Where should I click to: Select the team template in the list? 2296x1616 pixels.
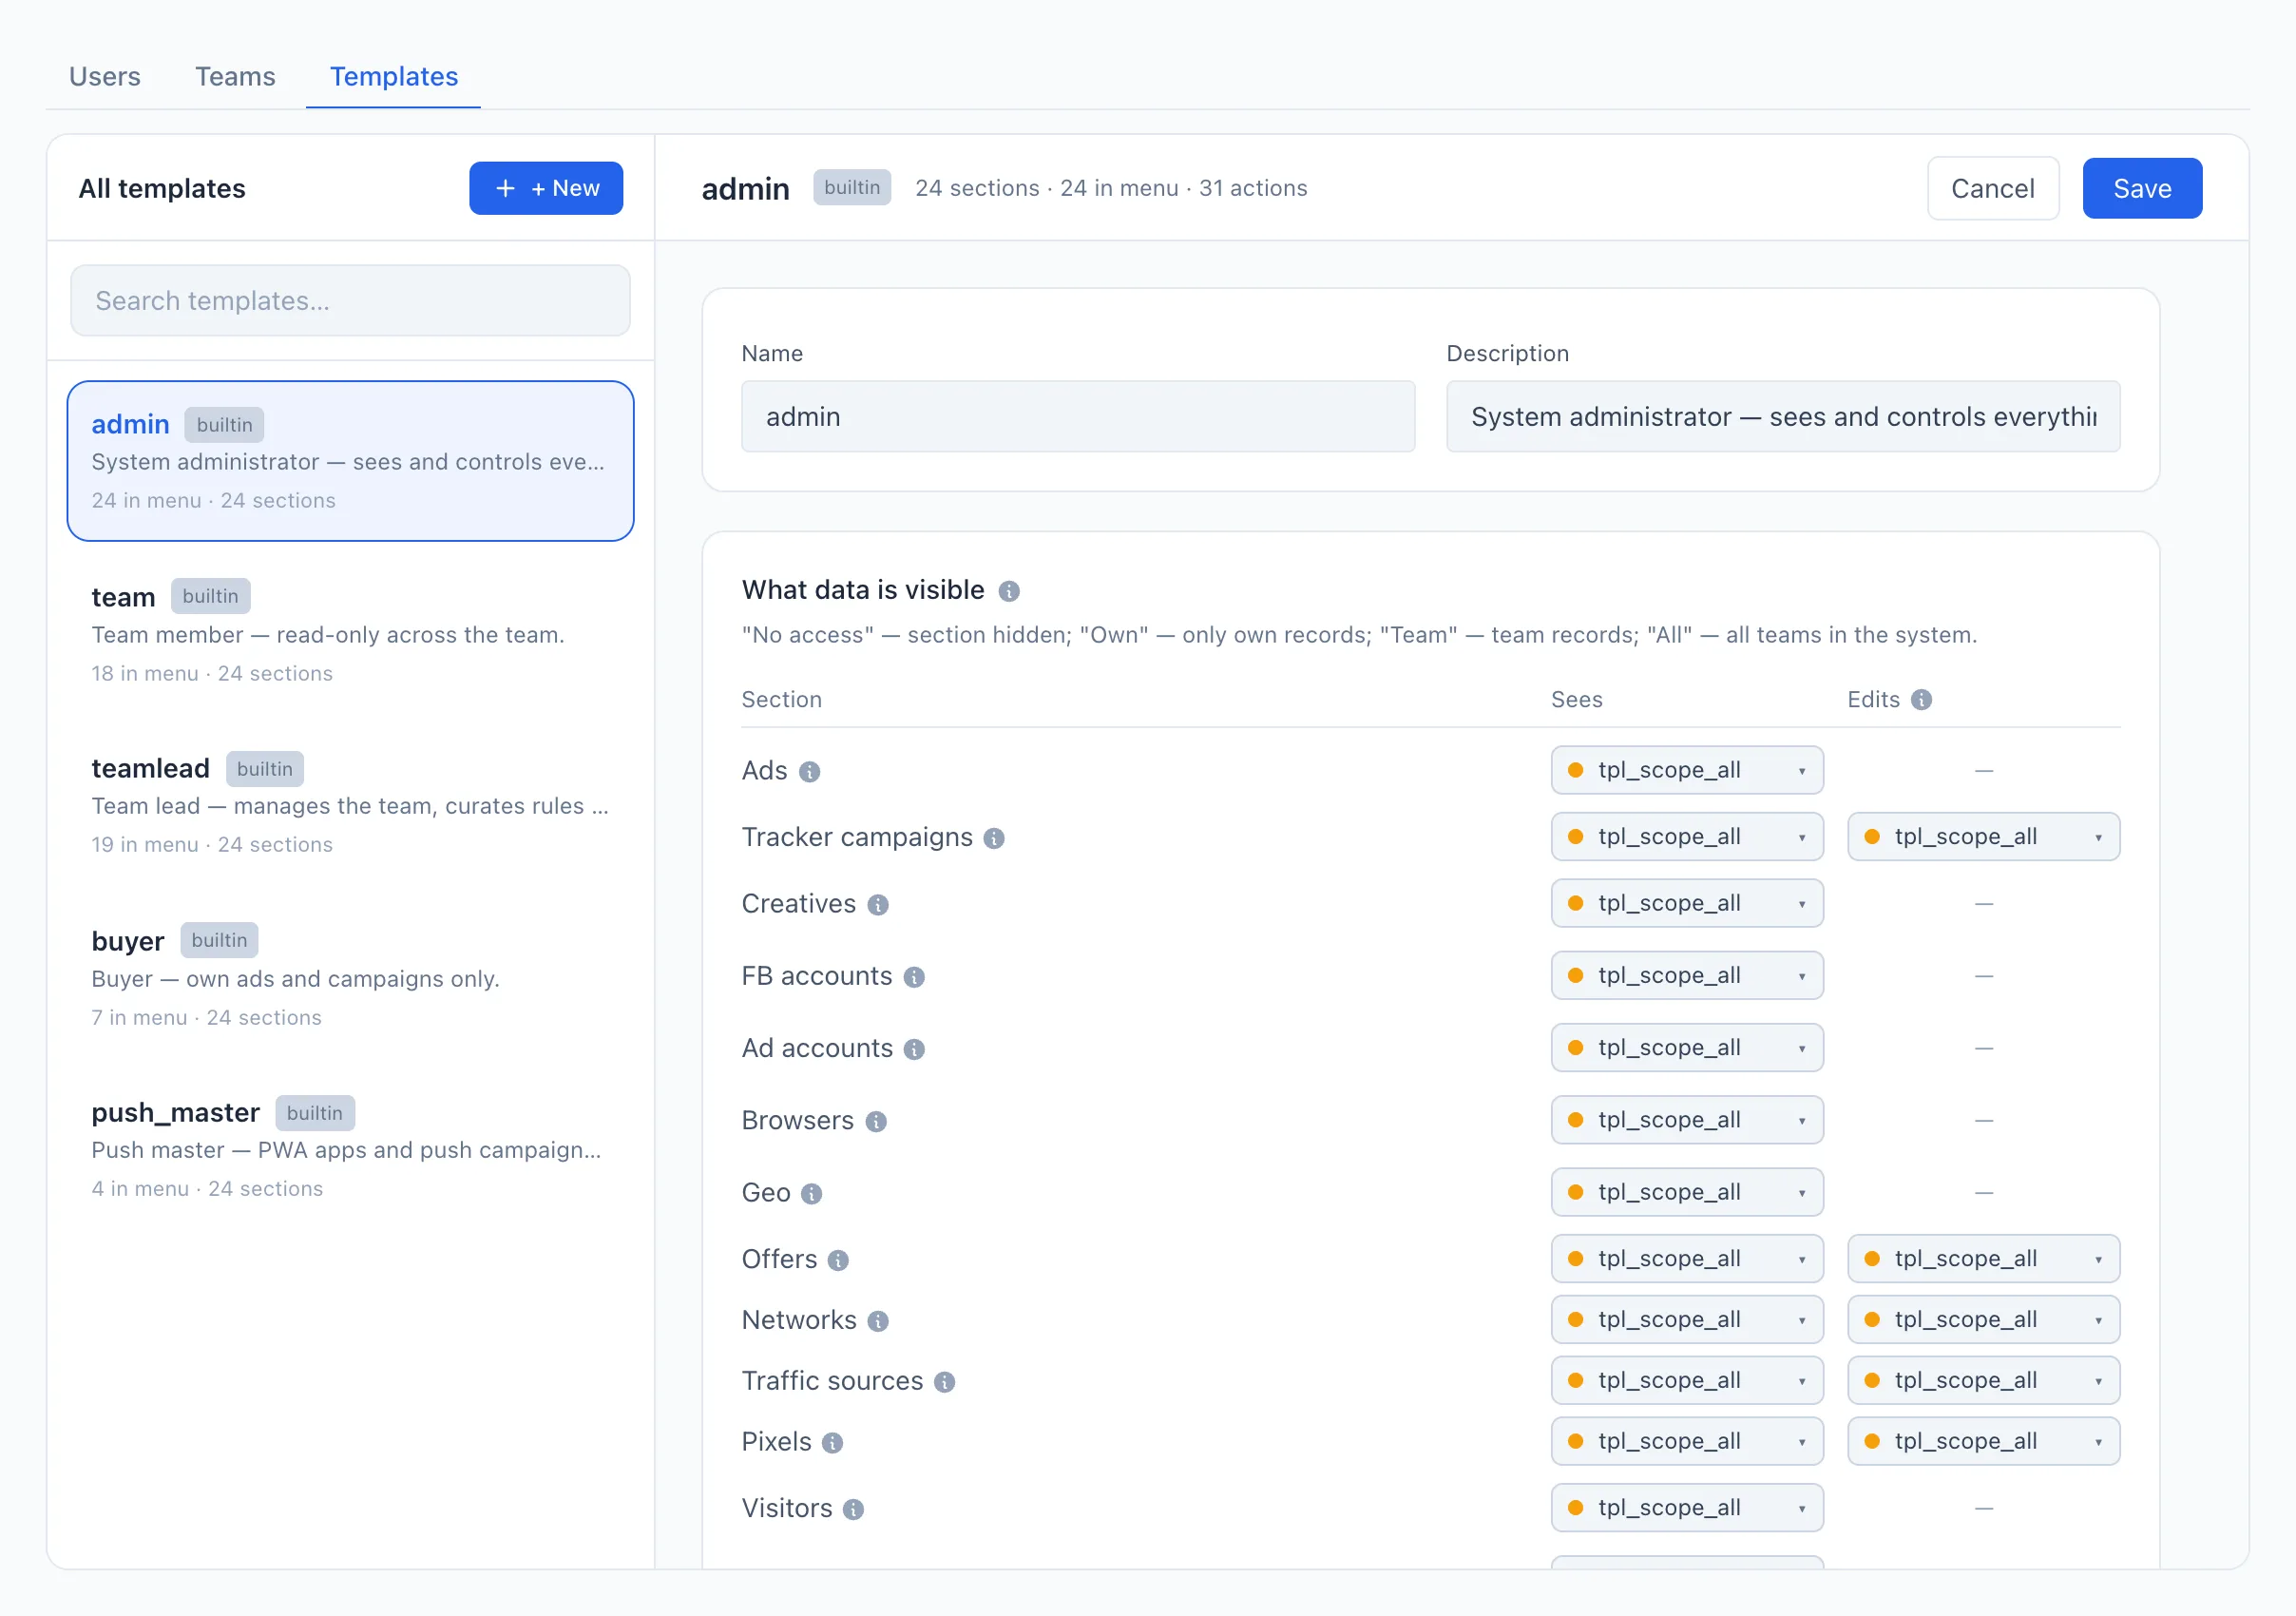click(351, 633)
